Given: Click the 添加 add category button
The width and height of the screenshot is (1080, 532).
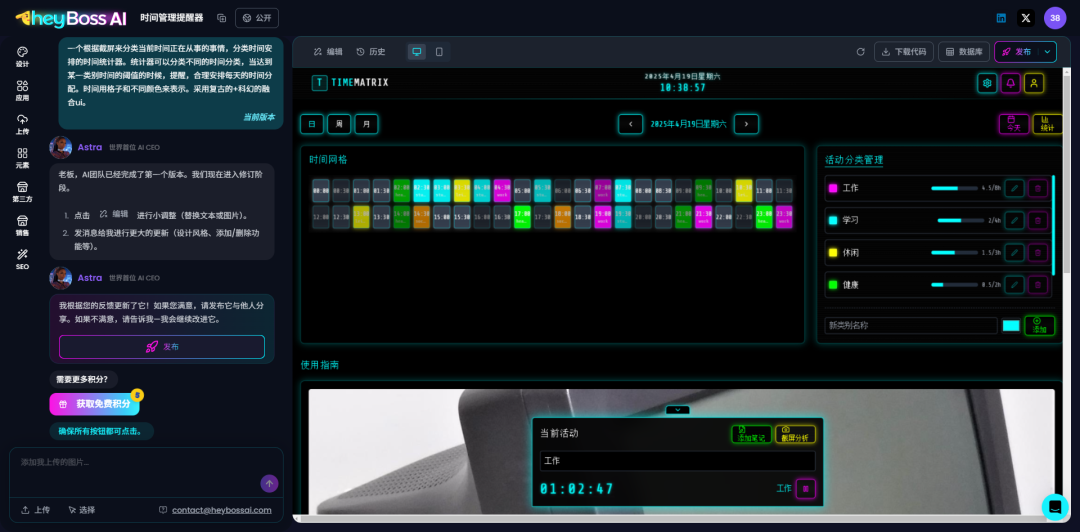Looking at the screenshot, I should [x=1039, y=326].
